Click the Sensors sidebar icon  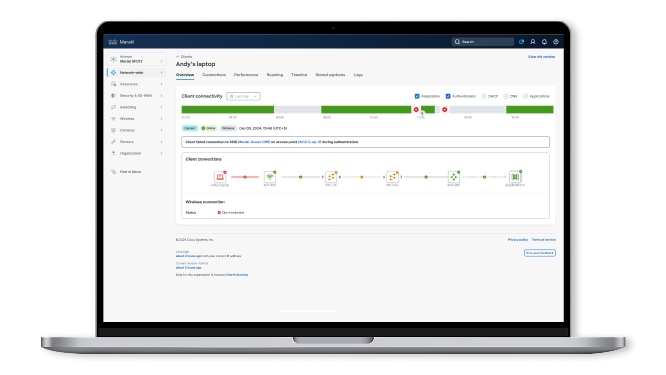pyautogui.click(x=113, y=141)
